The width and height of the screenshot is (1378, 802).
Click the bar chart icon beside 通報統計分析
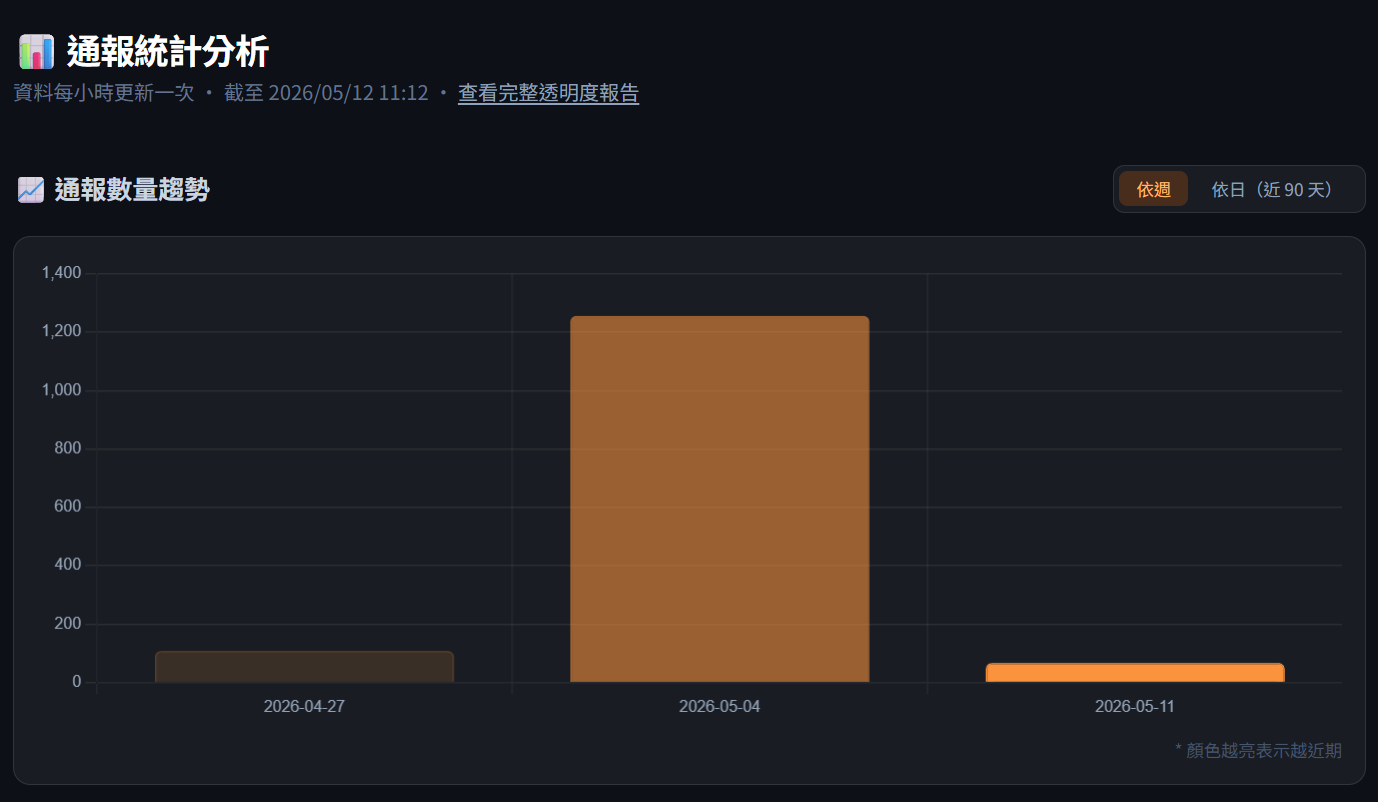pyautogui.click(x=36, y=51)
